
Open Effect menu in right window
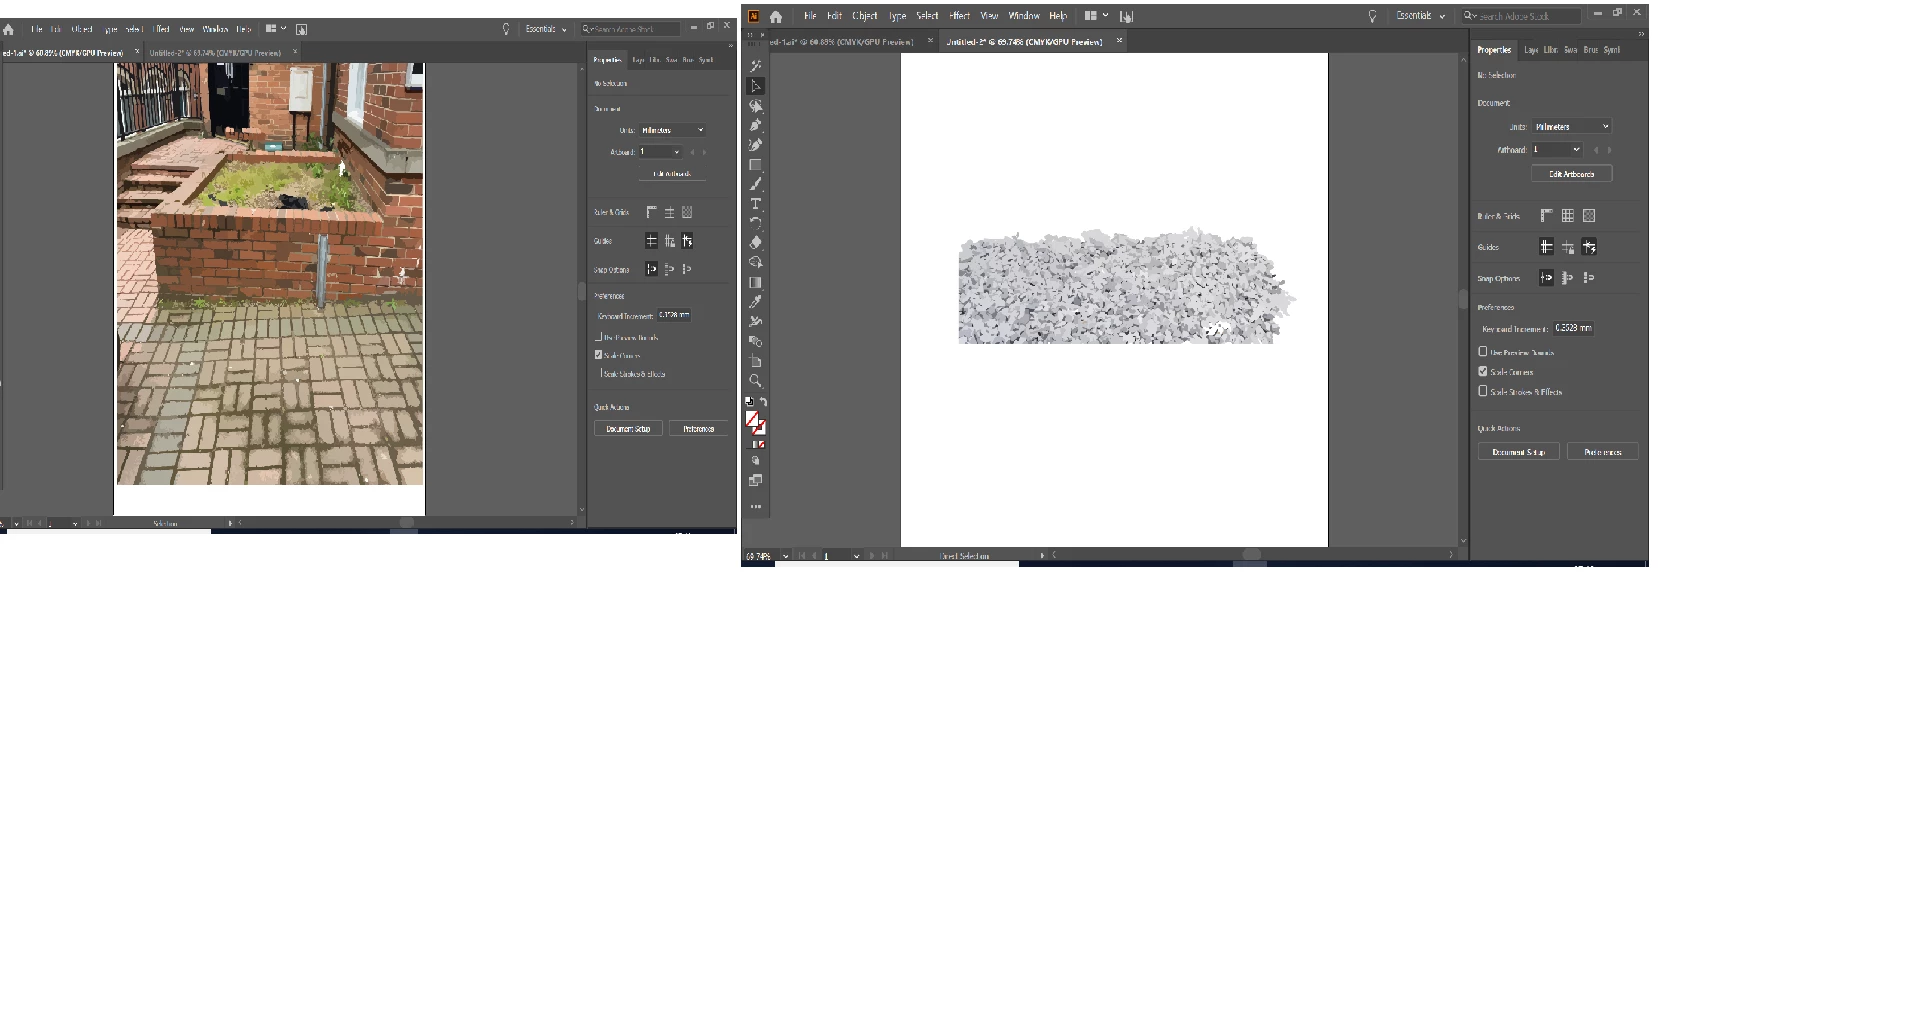[960, 16]
